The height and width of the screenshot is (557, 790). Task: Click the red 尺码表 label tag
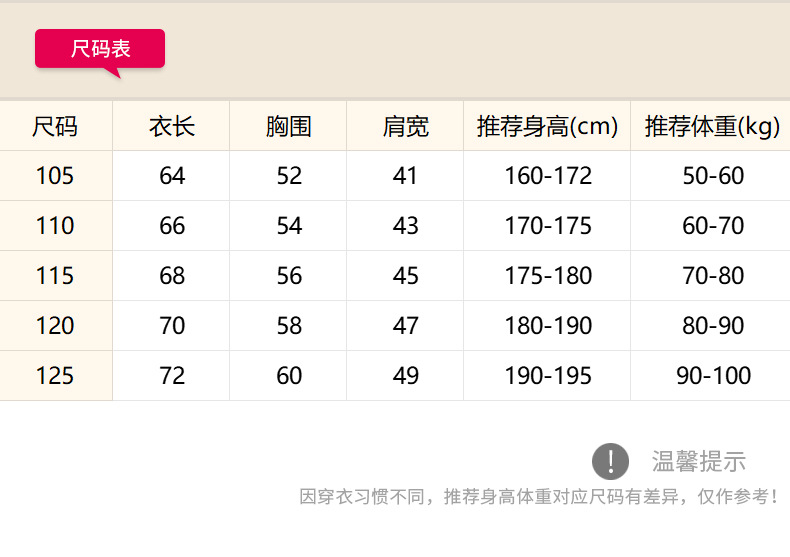pos(100,48)
